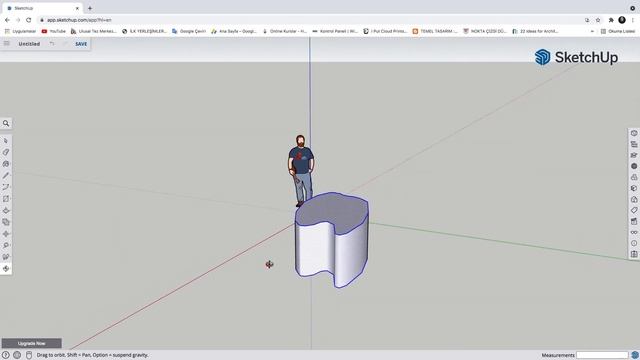Open the Search SketchUp magnifier
The width and height of the screenshot is (640, 360).
point(6,123)
